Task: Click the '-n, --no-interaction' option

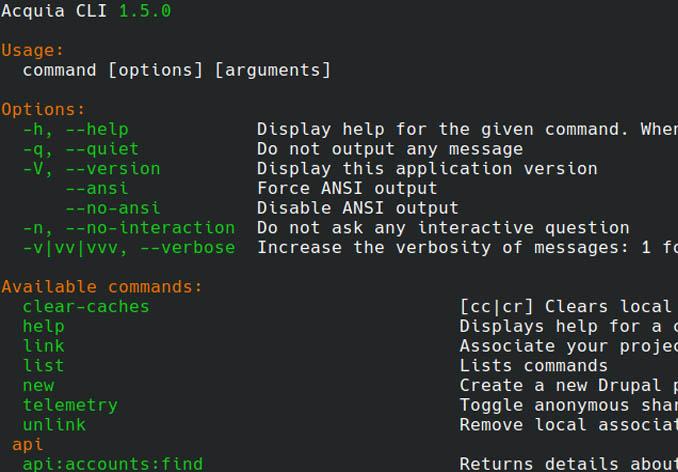Action: point(129,228)
